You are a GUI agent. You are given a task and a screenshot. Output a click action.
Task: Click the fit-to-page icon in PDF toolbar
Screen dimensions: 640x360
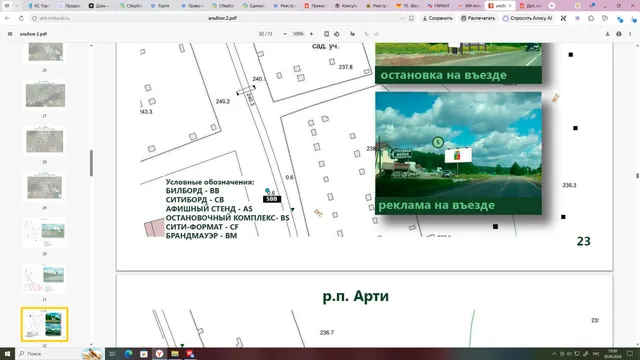[326, 34]
